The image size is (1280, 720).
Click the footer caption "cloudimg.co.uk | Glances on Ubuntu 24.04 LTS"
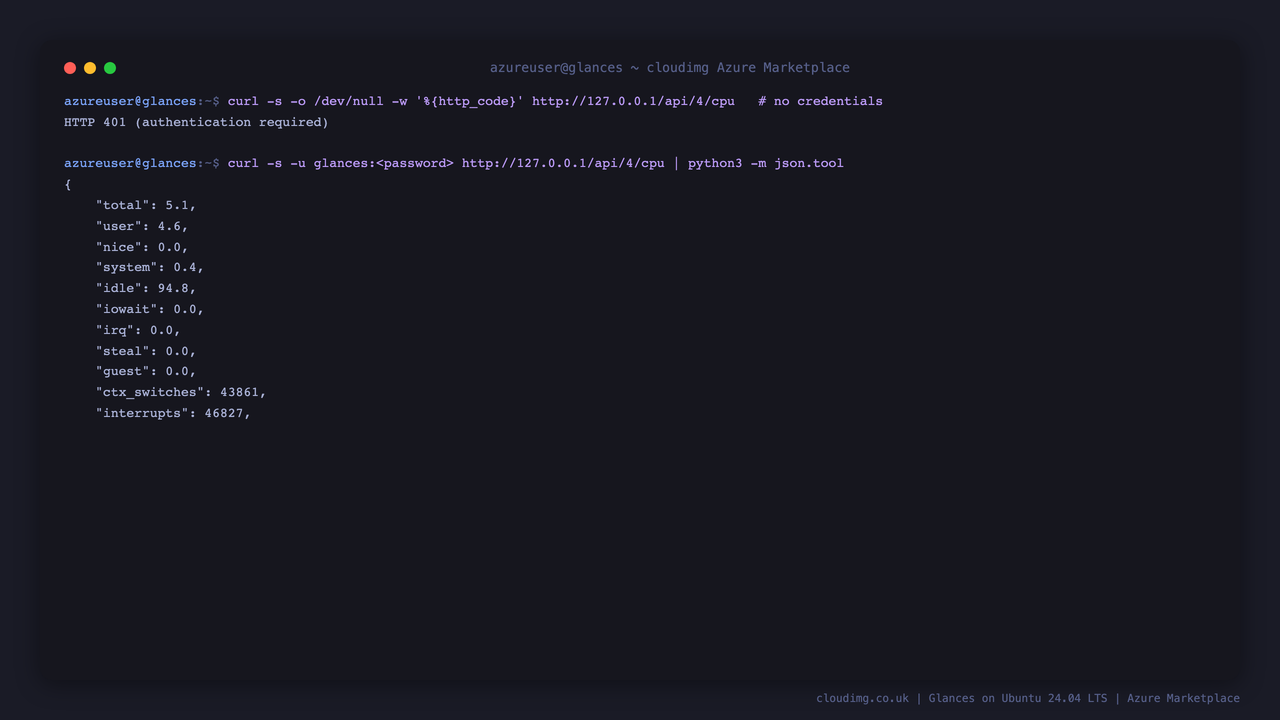[x=962, y=698]
